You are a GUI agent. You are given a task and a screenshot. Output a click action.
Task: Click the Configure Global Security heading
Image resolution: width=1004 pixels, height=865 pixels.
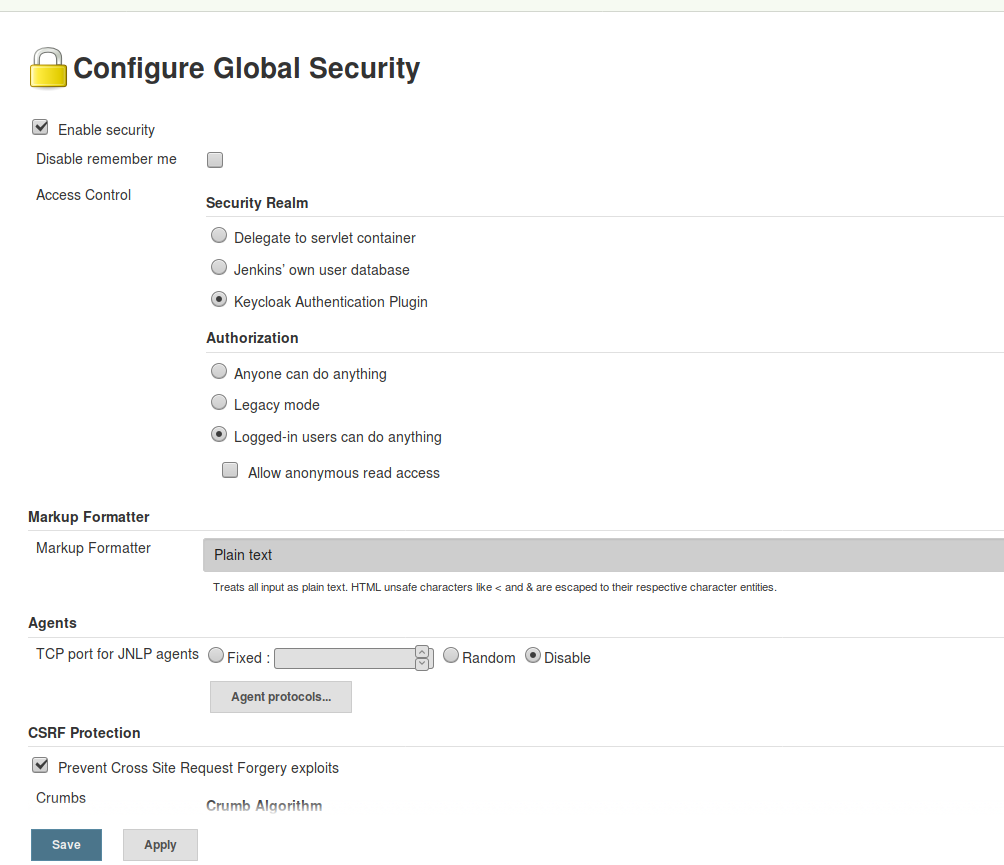point(247,69)
